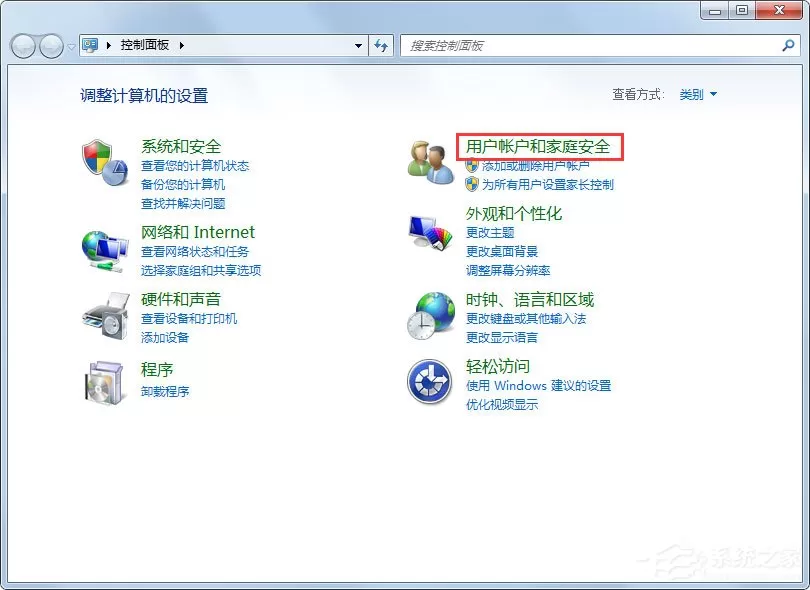The image size is (810, 590).
Task: Click the System and Security shield icon
Action: (x=105, y=162)
